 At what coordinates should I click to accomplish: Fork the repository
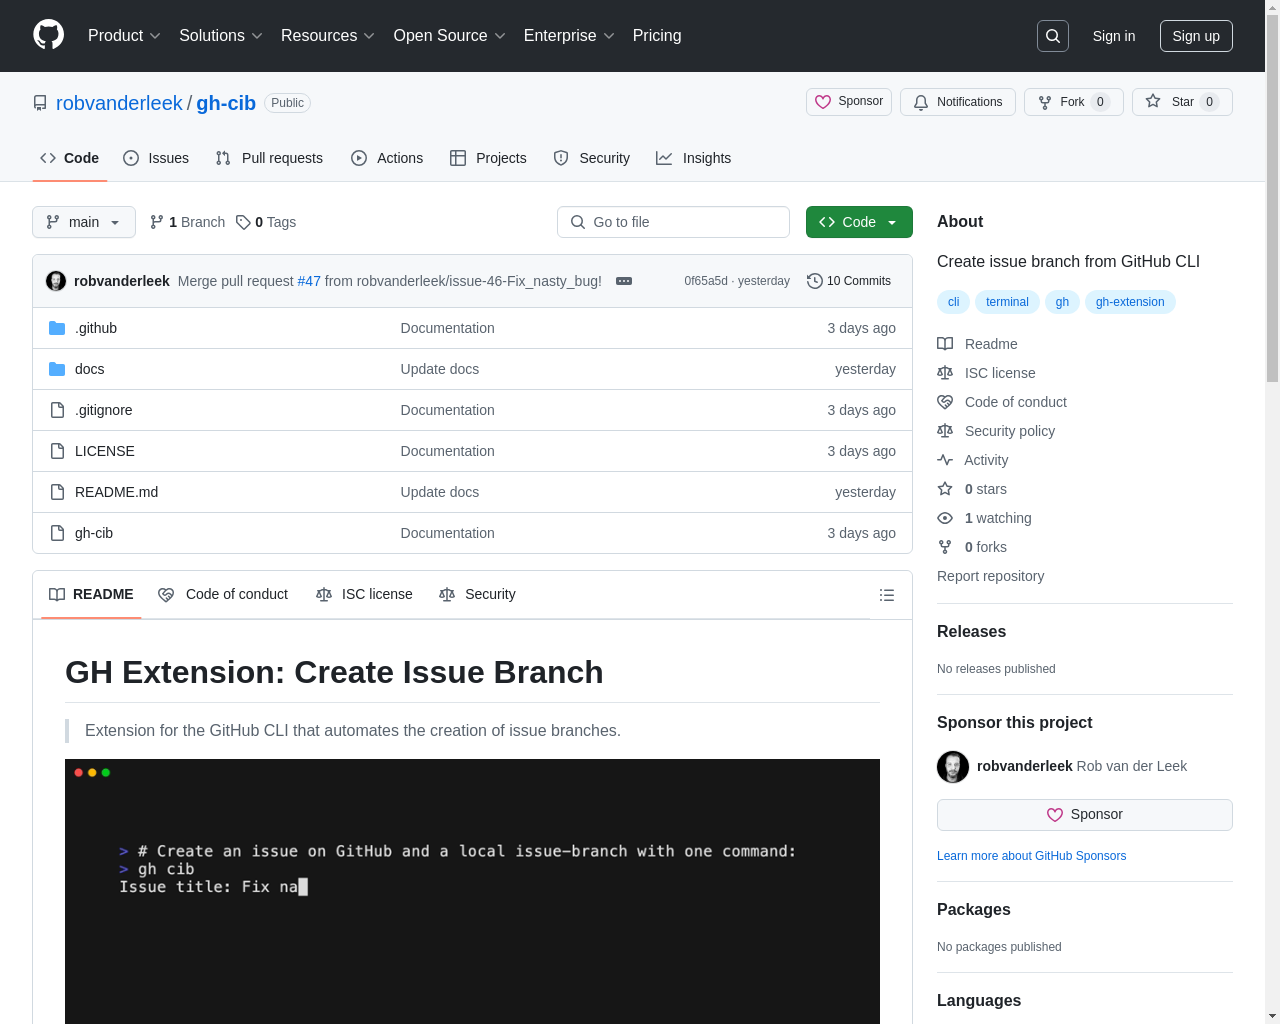pos(1073,102)
